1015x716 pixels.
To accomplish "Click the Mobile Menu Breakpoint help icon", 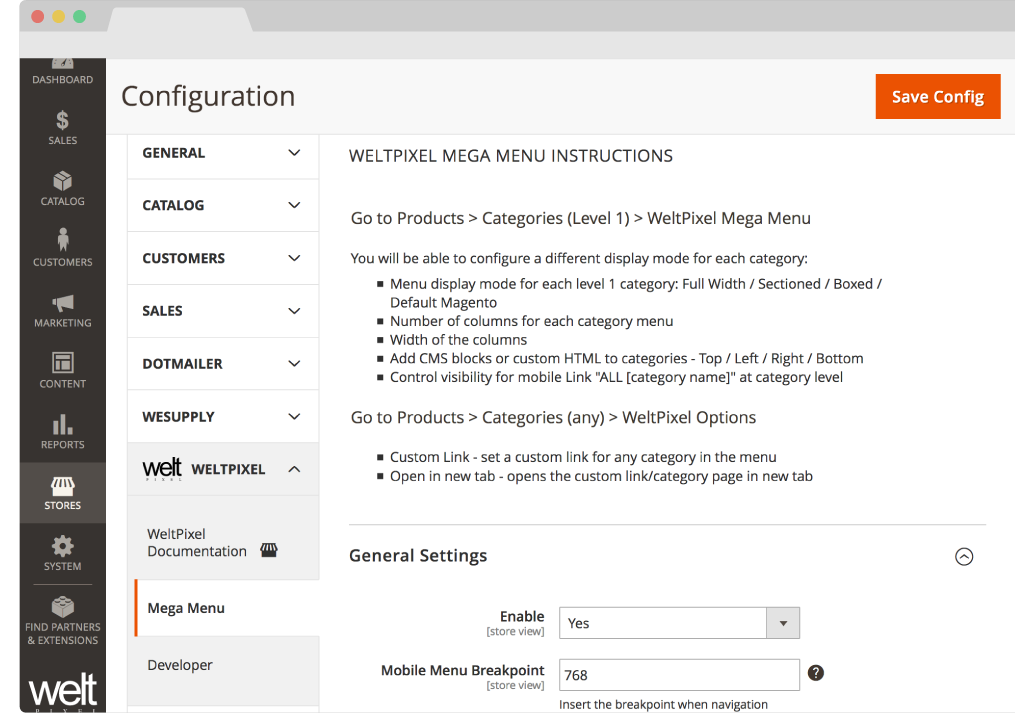I will tap(815, 673).
